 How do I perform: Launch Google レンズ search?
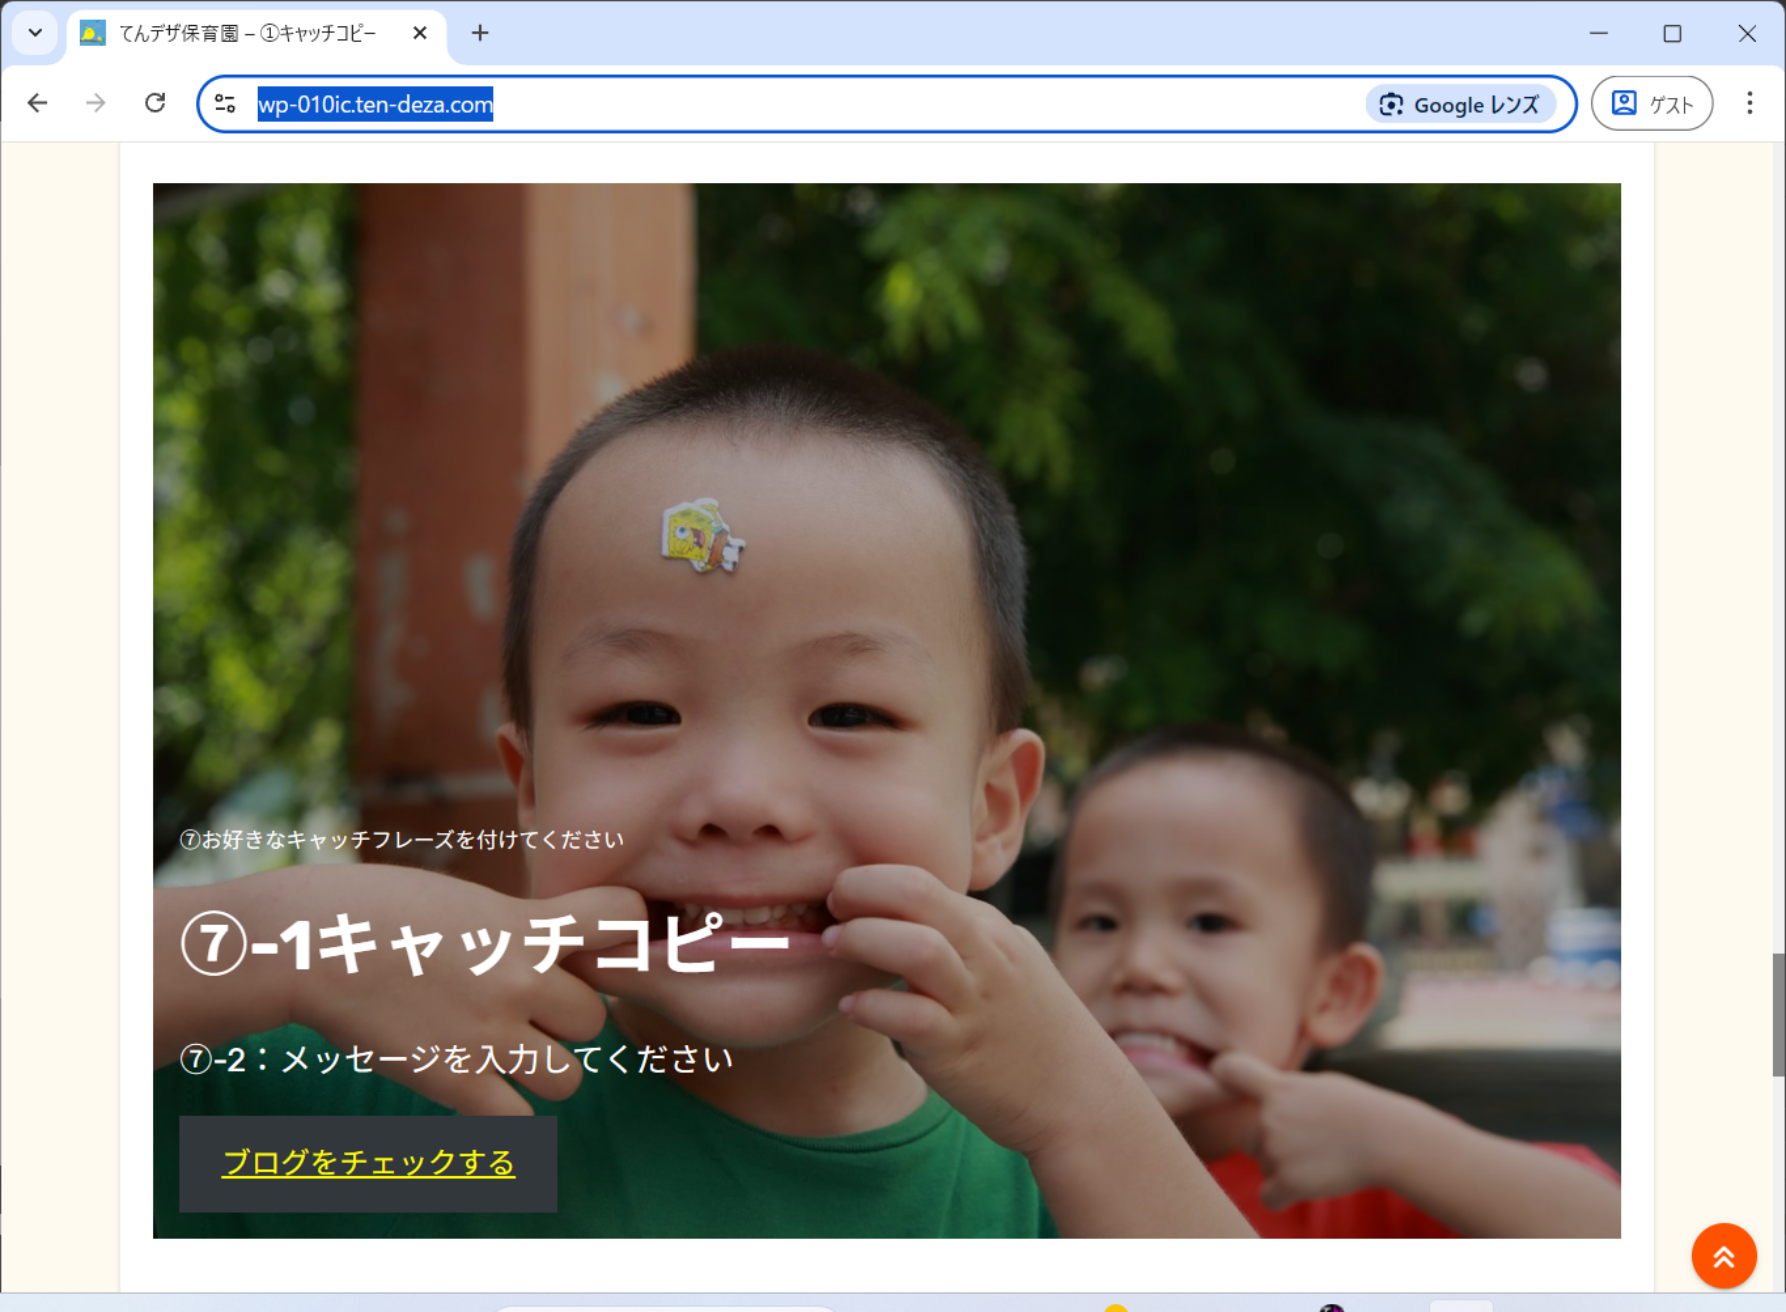[1459, 104]
